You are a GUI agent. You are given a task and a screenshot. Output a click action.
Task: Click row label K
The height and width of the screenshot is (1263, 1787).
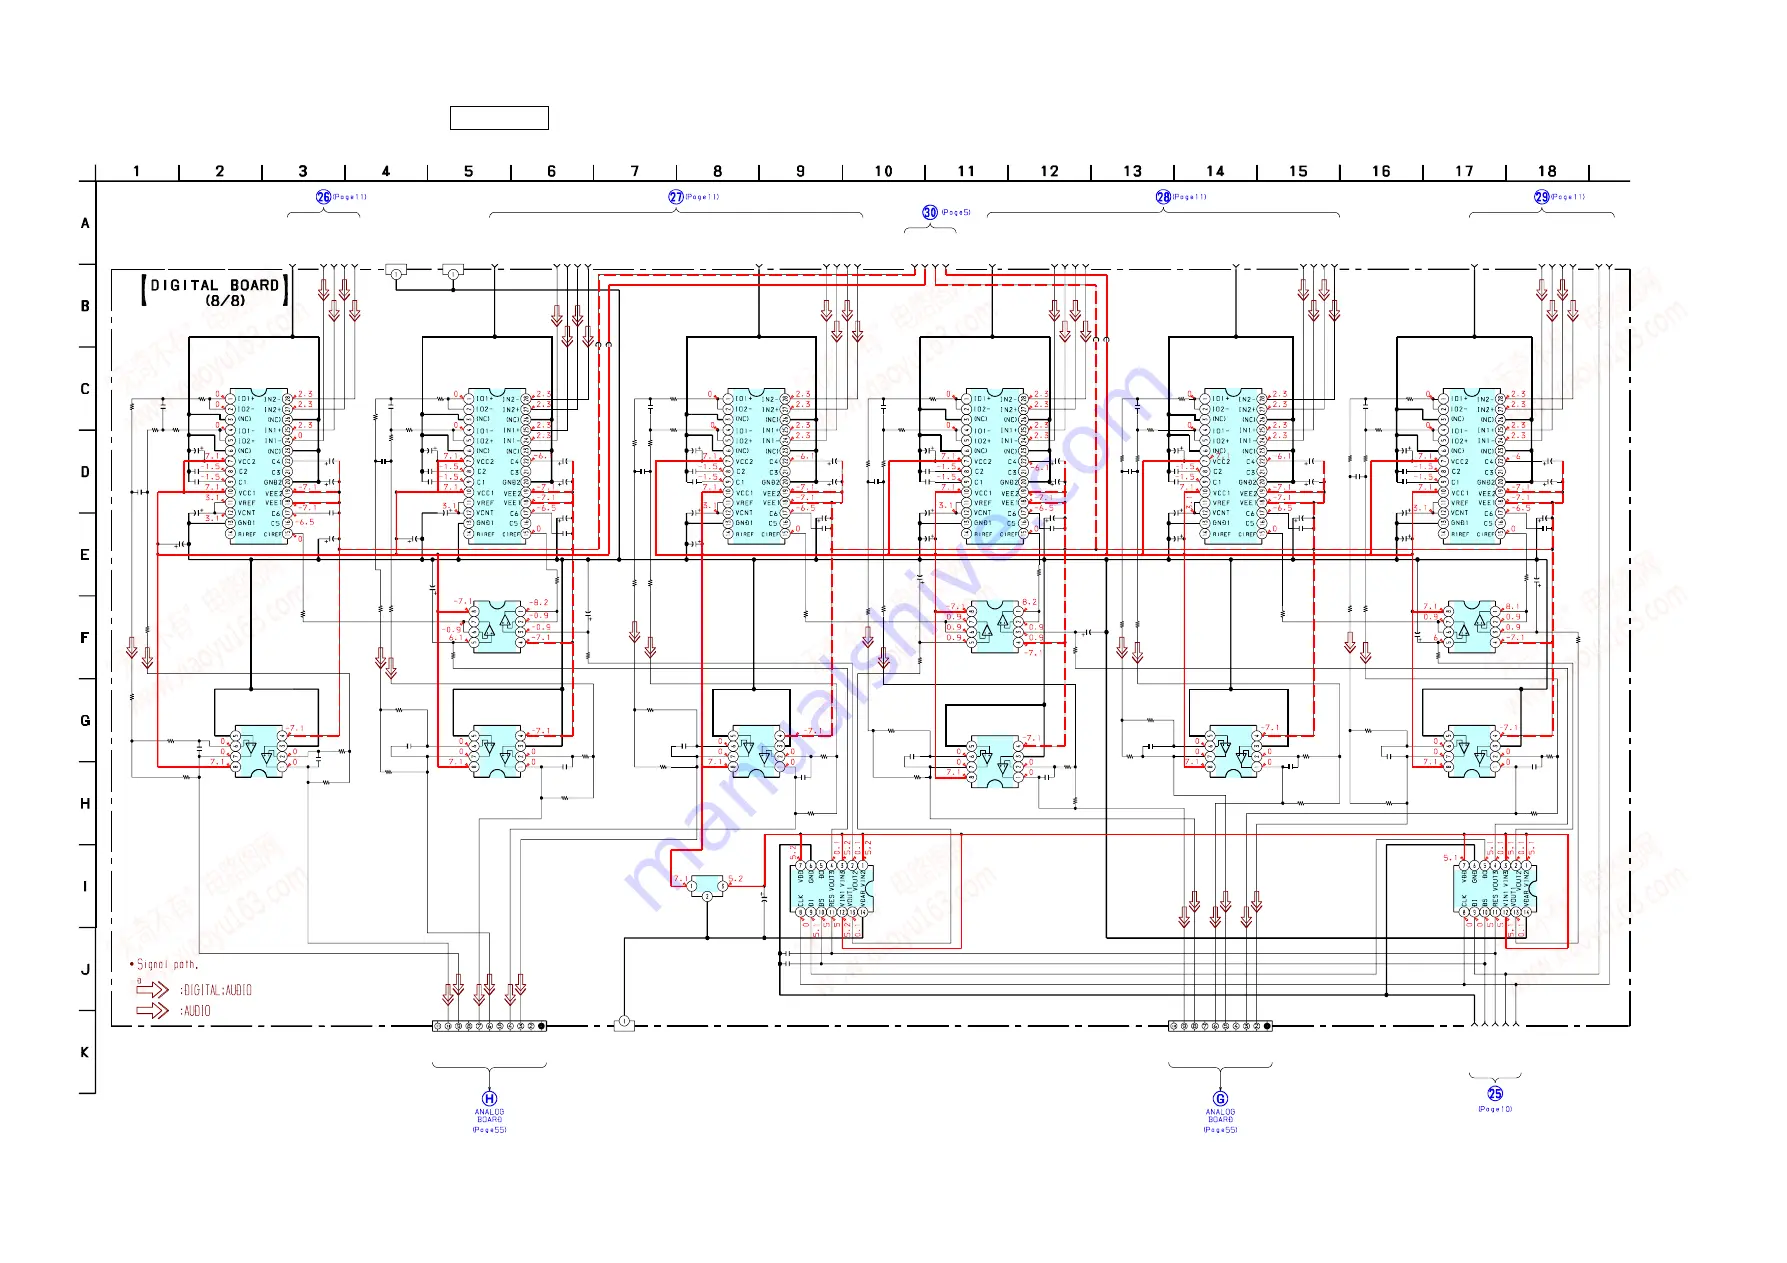85,1052
